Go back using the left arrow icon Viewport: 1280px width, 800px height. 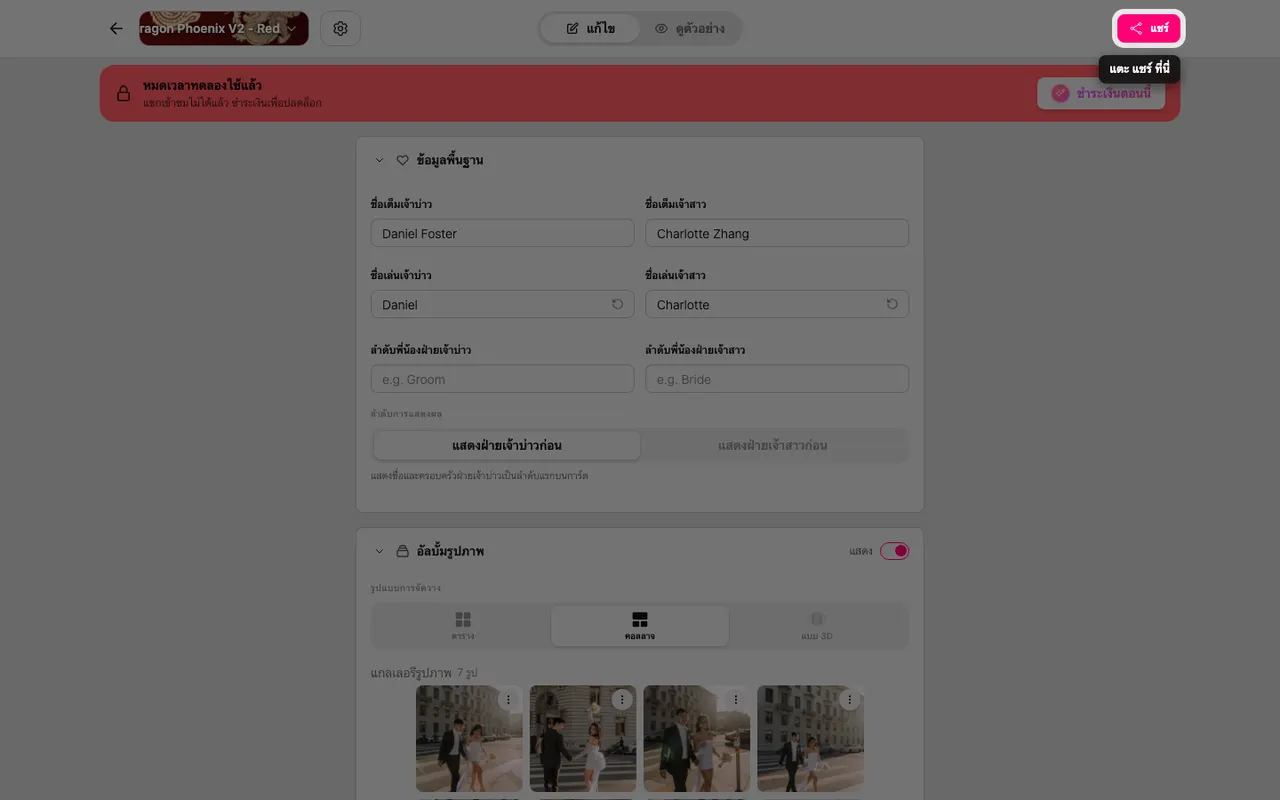pos(116,28)
